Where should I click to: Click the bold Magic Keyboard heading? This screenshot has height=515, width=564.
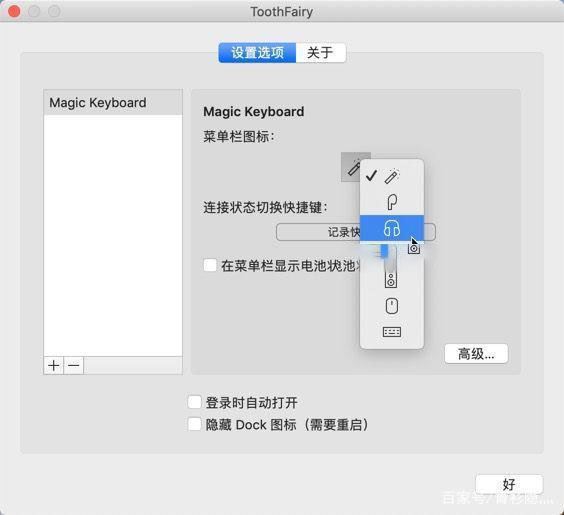(x=254, y=111)
